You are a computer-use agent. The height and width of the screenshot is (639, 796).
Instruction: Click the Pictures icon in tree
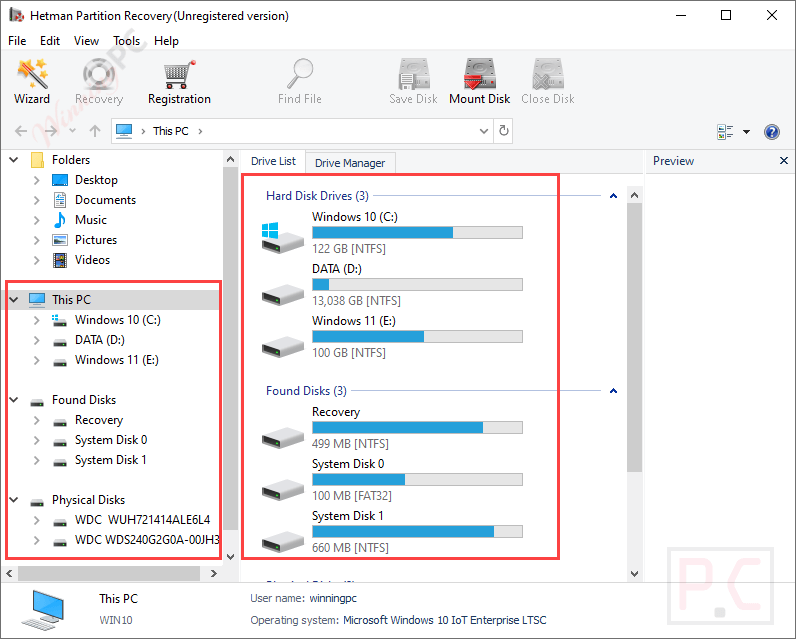pos(60,240)
